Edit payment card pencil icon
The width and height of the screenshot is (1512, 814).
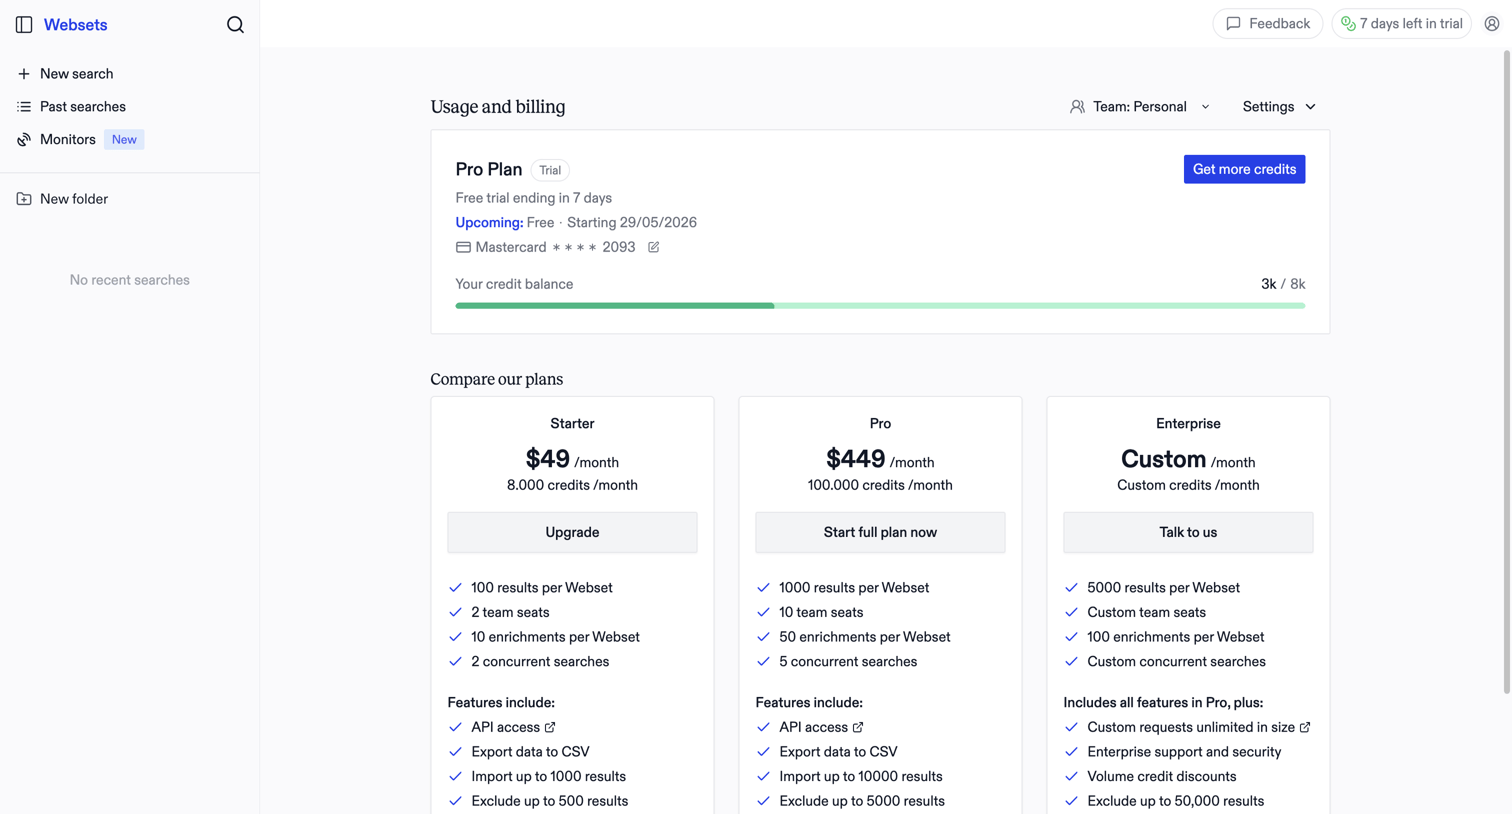pyautogui.click(x=653, y=247)
